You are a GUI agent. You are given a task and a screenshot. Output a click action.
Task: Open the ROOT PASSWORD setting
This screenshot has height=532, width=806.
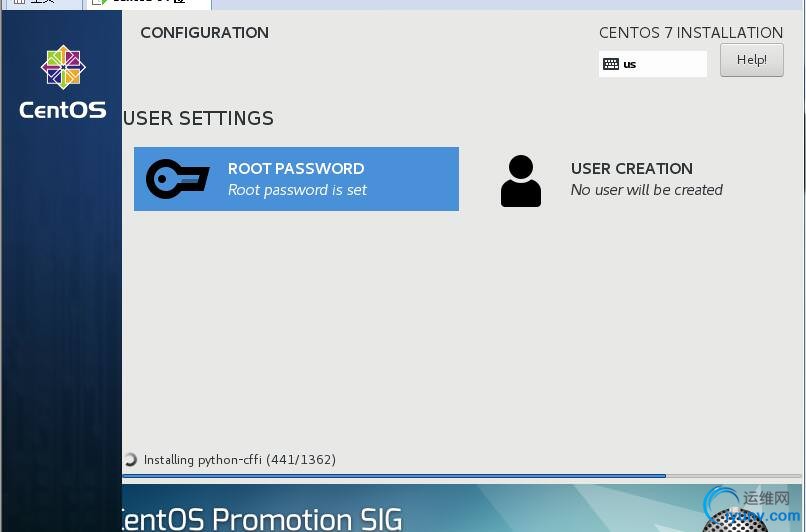296,179
